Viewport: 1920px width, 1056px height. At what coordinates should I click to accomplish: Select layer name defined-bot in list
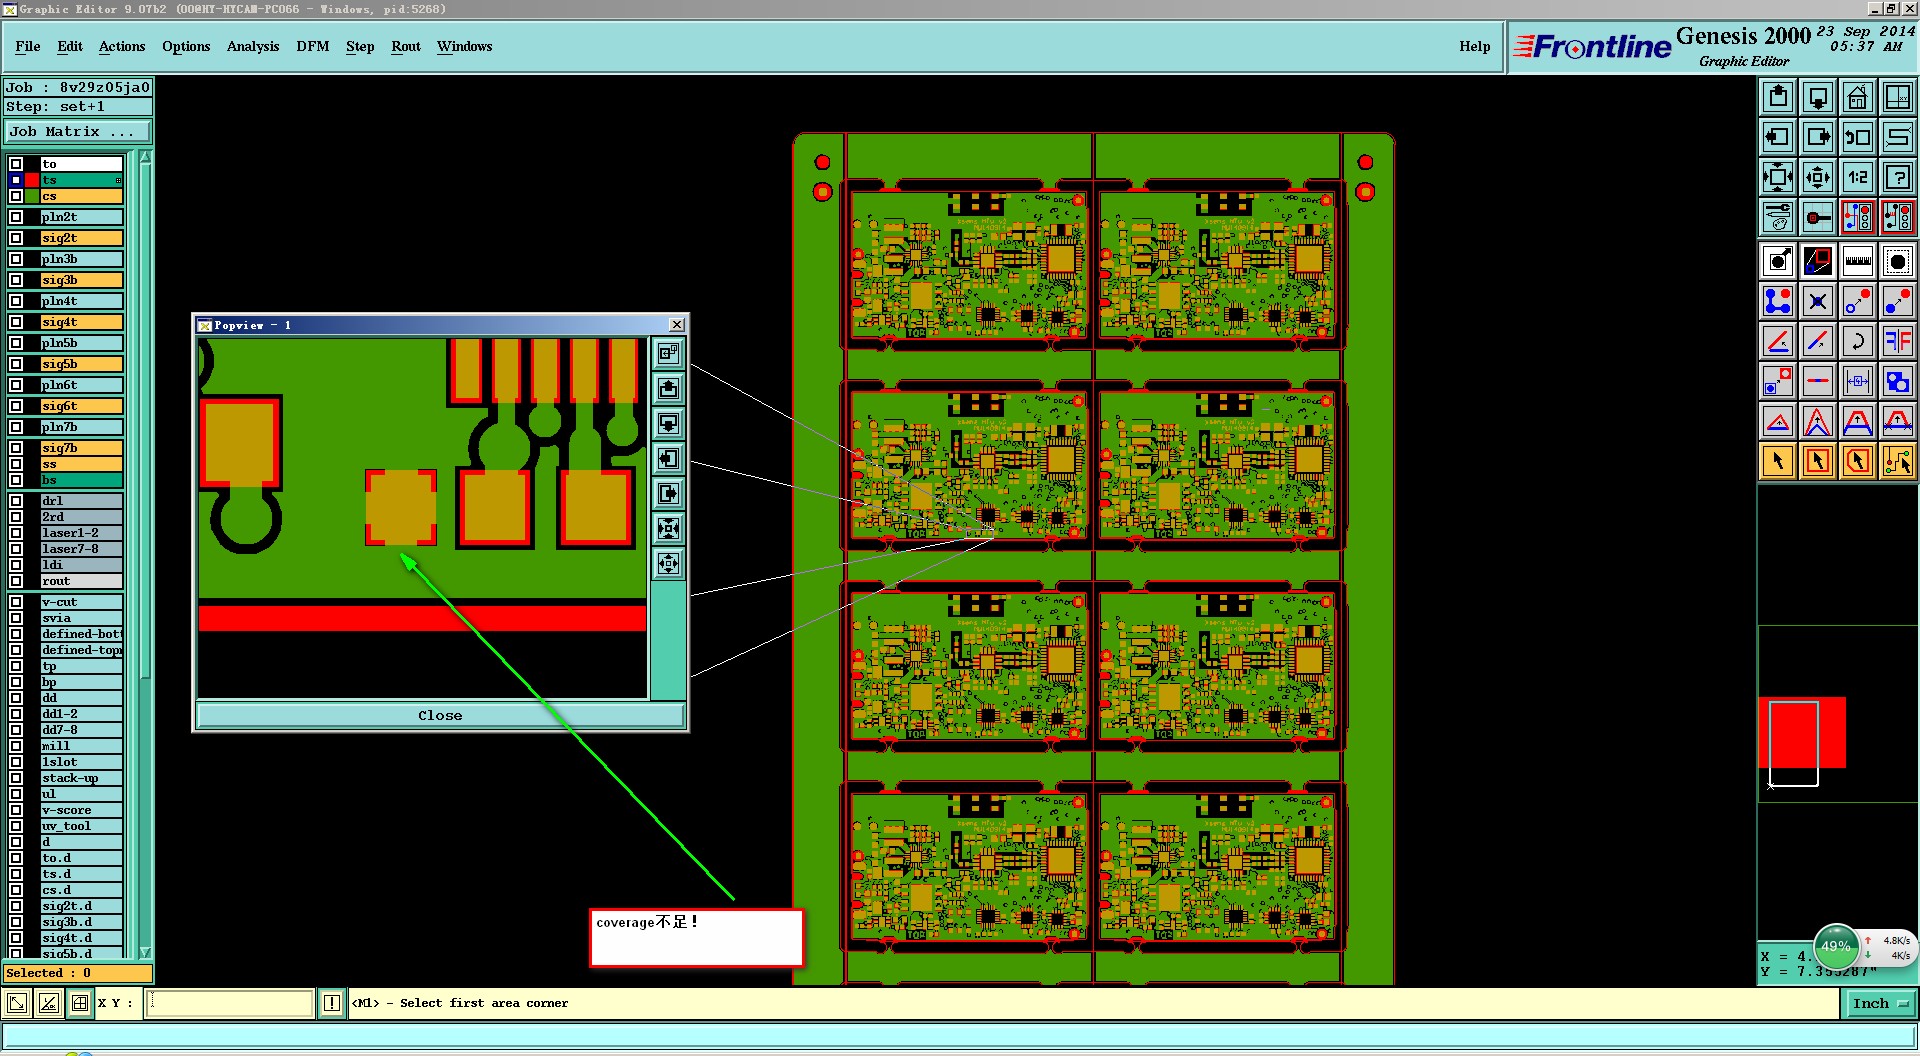[x=82, y=634]
